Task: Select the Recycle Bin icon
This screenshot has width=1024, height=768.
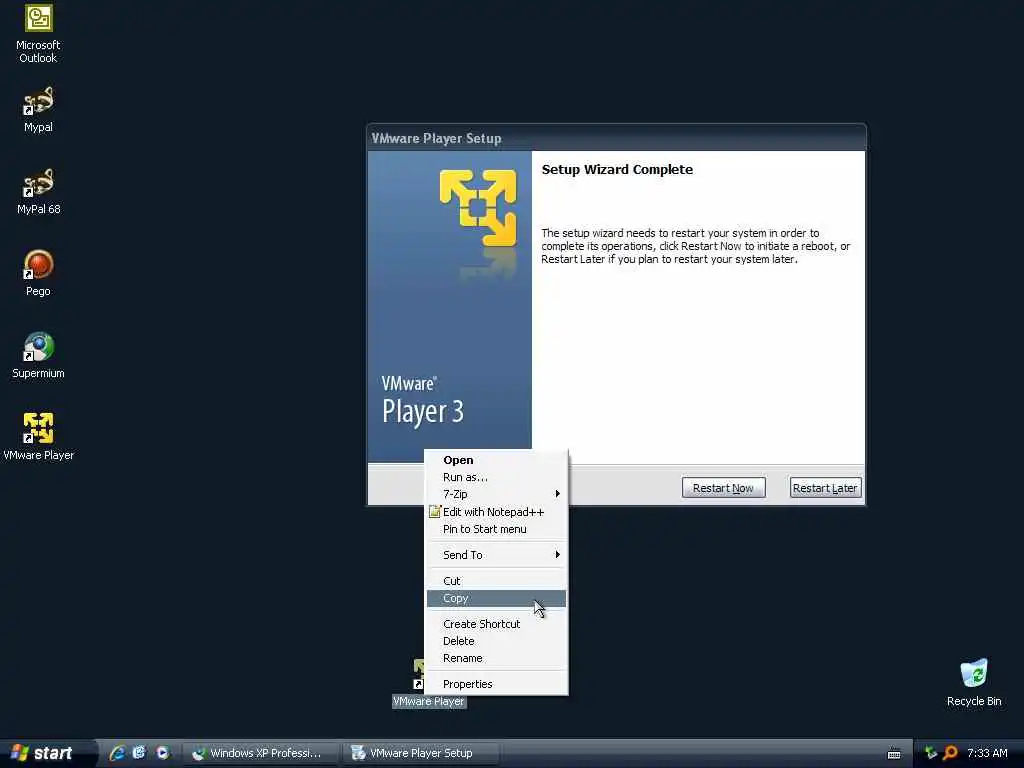Action: point(974,683)
